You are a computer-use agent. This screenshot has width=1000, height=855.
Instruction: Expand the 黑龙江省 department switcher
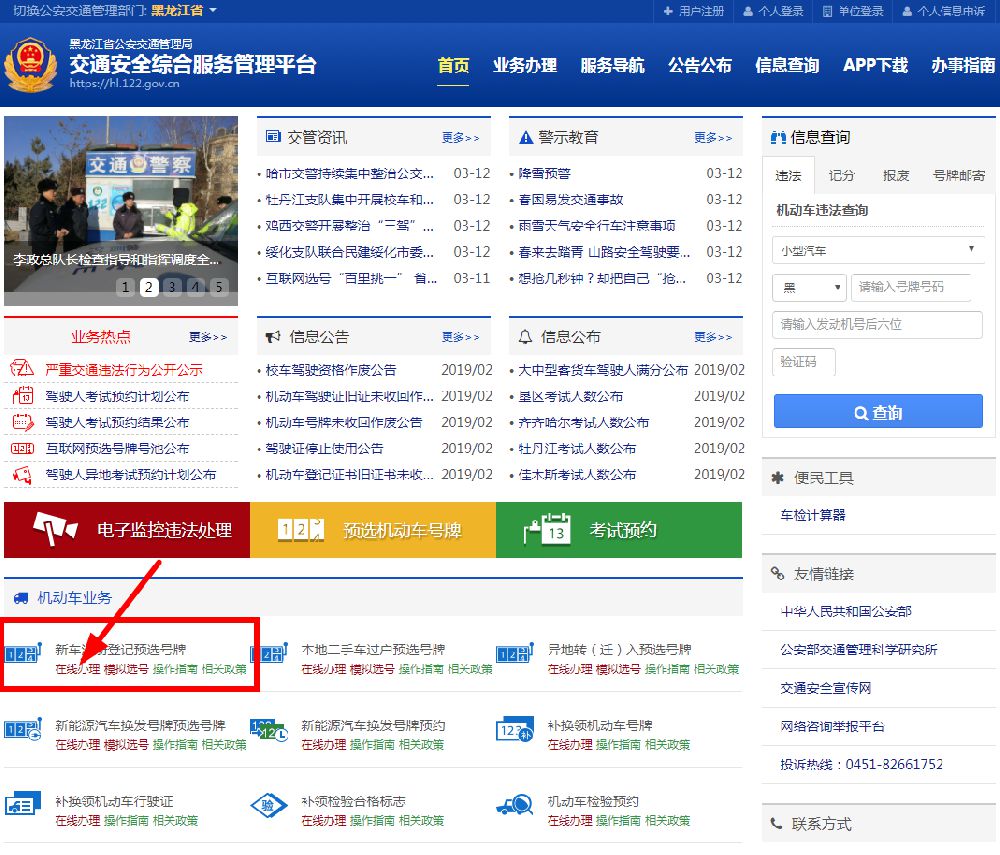coord(185,11)
